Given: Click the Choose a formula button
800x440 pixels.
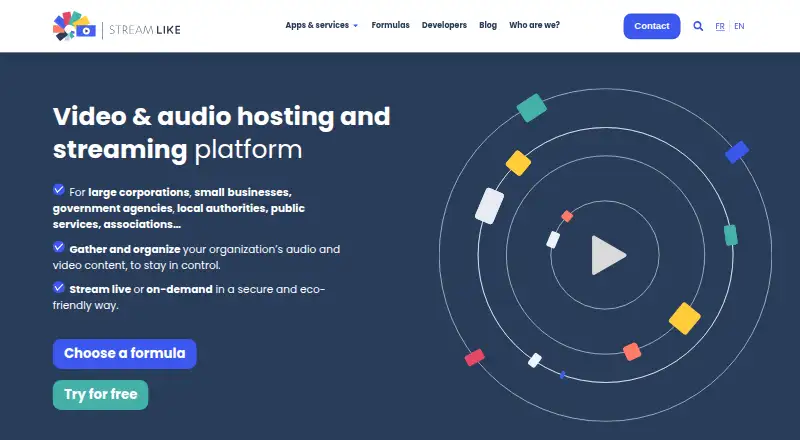Looking at the screenshot, I should coord(124,353).
